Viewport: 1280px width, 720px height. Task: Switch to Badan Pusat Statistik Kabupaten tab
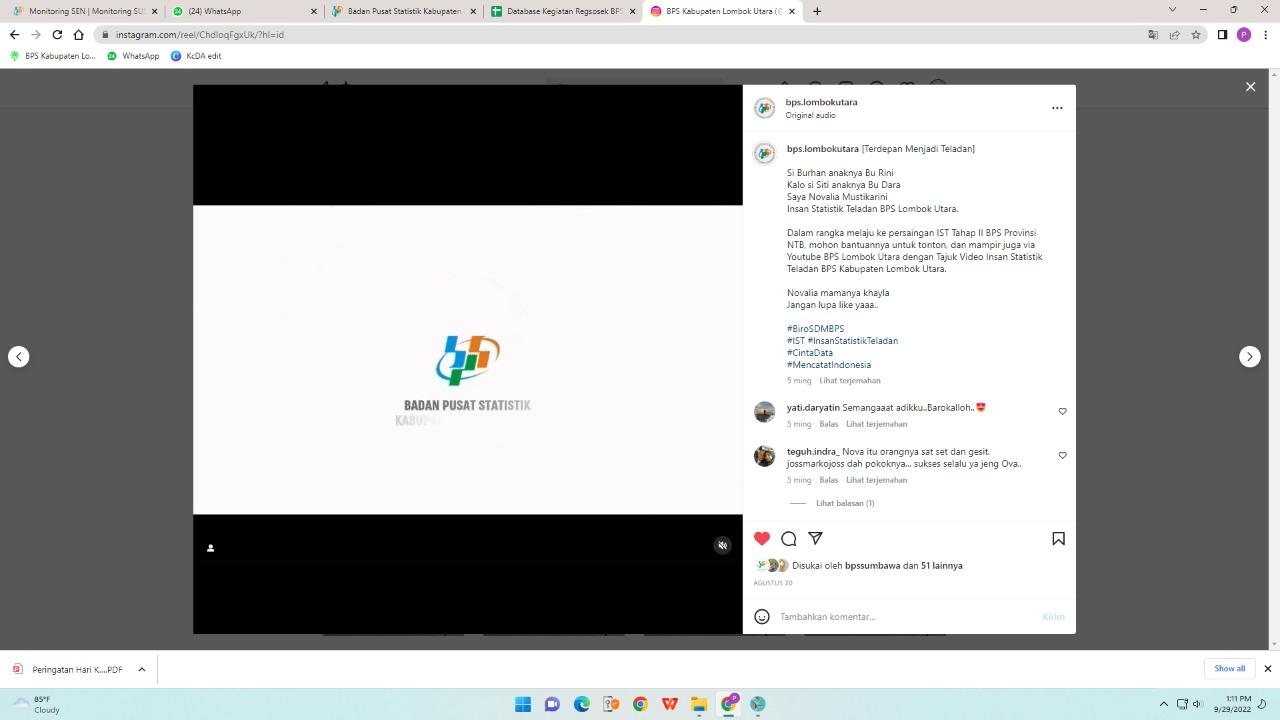click(402, 11)
